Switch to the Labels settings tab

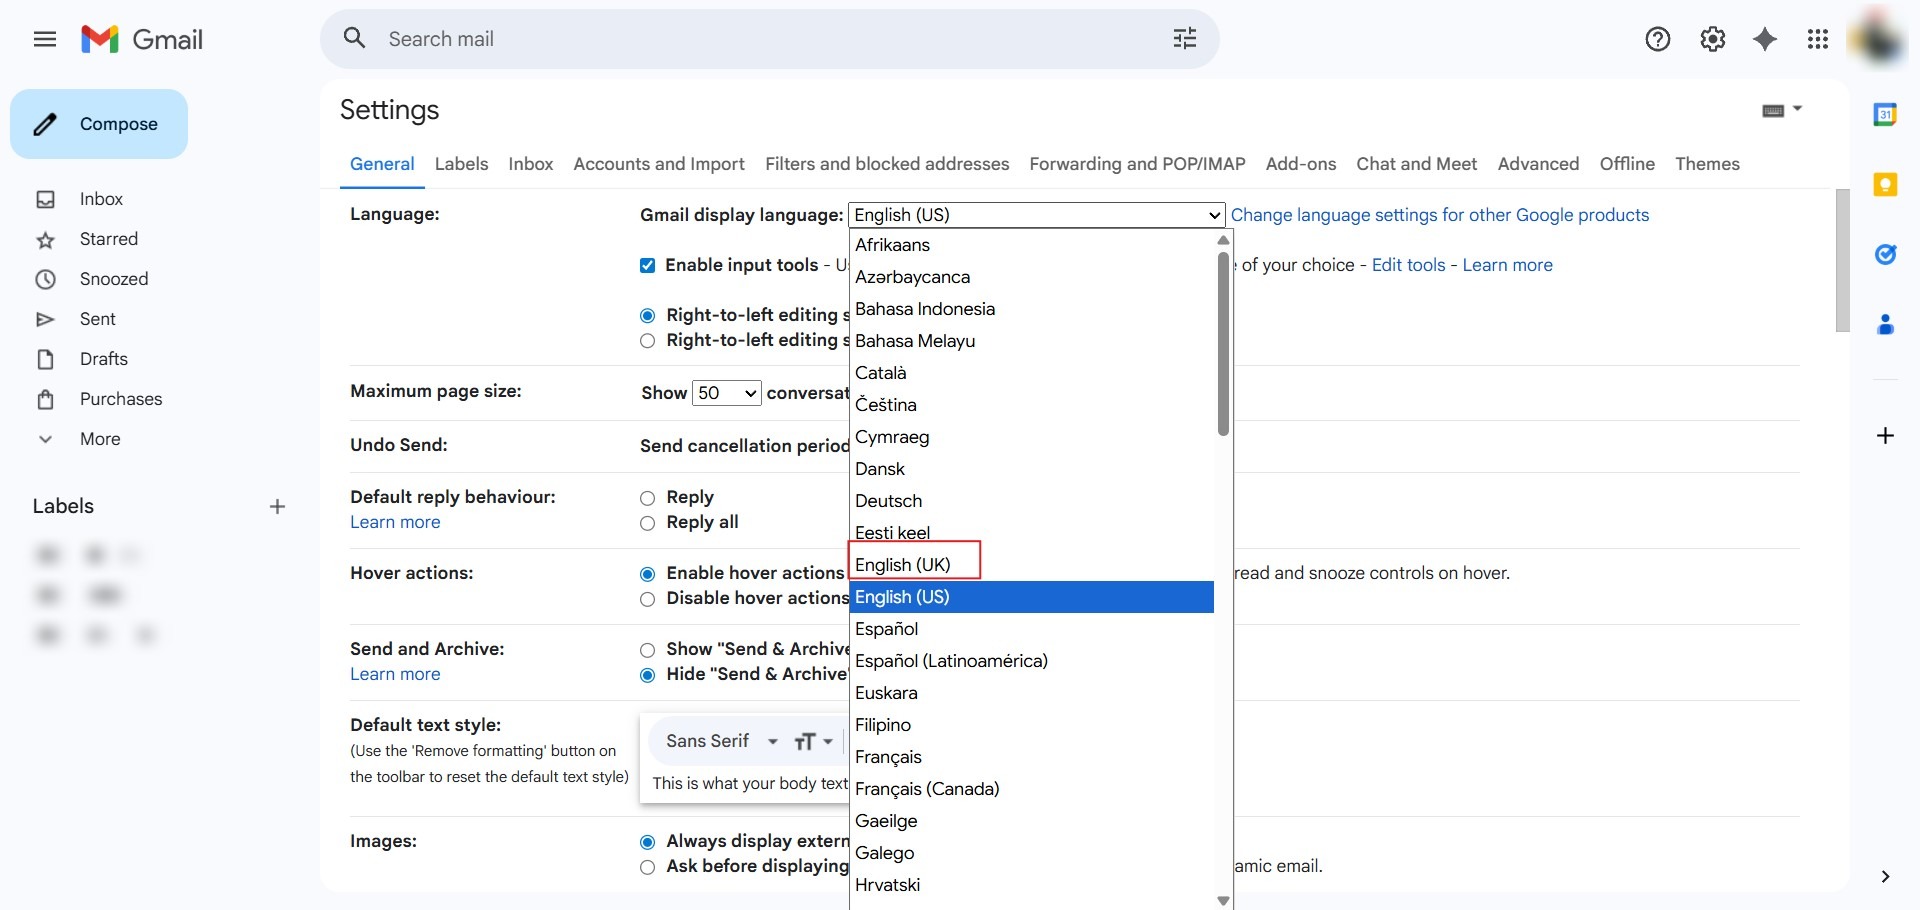(x=461, y=164)
